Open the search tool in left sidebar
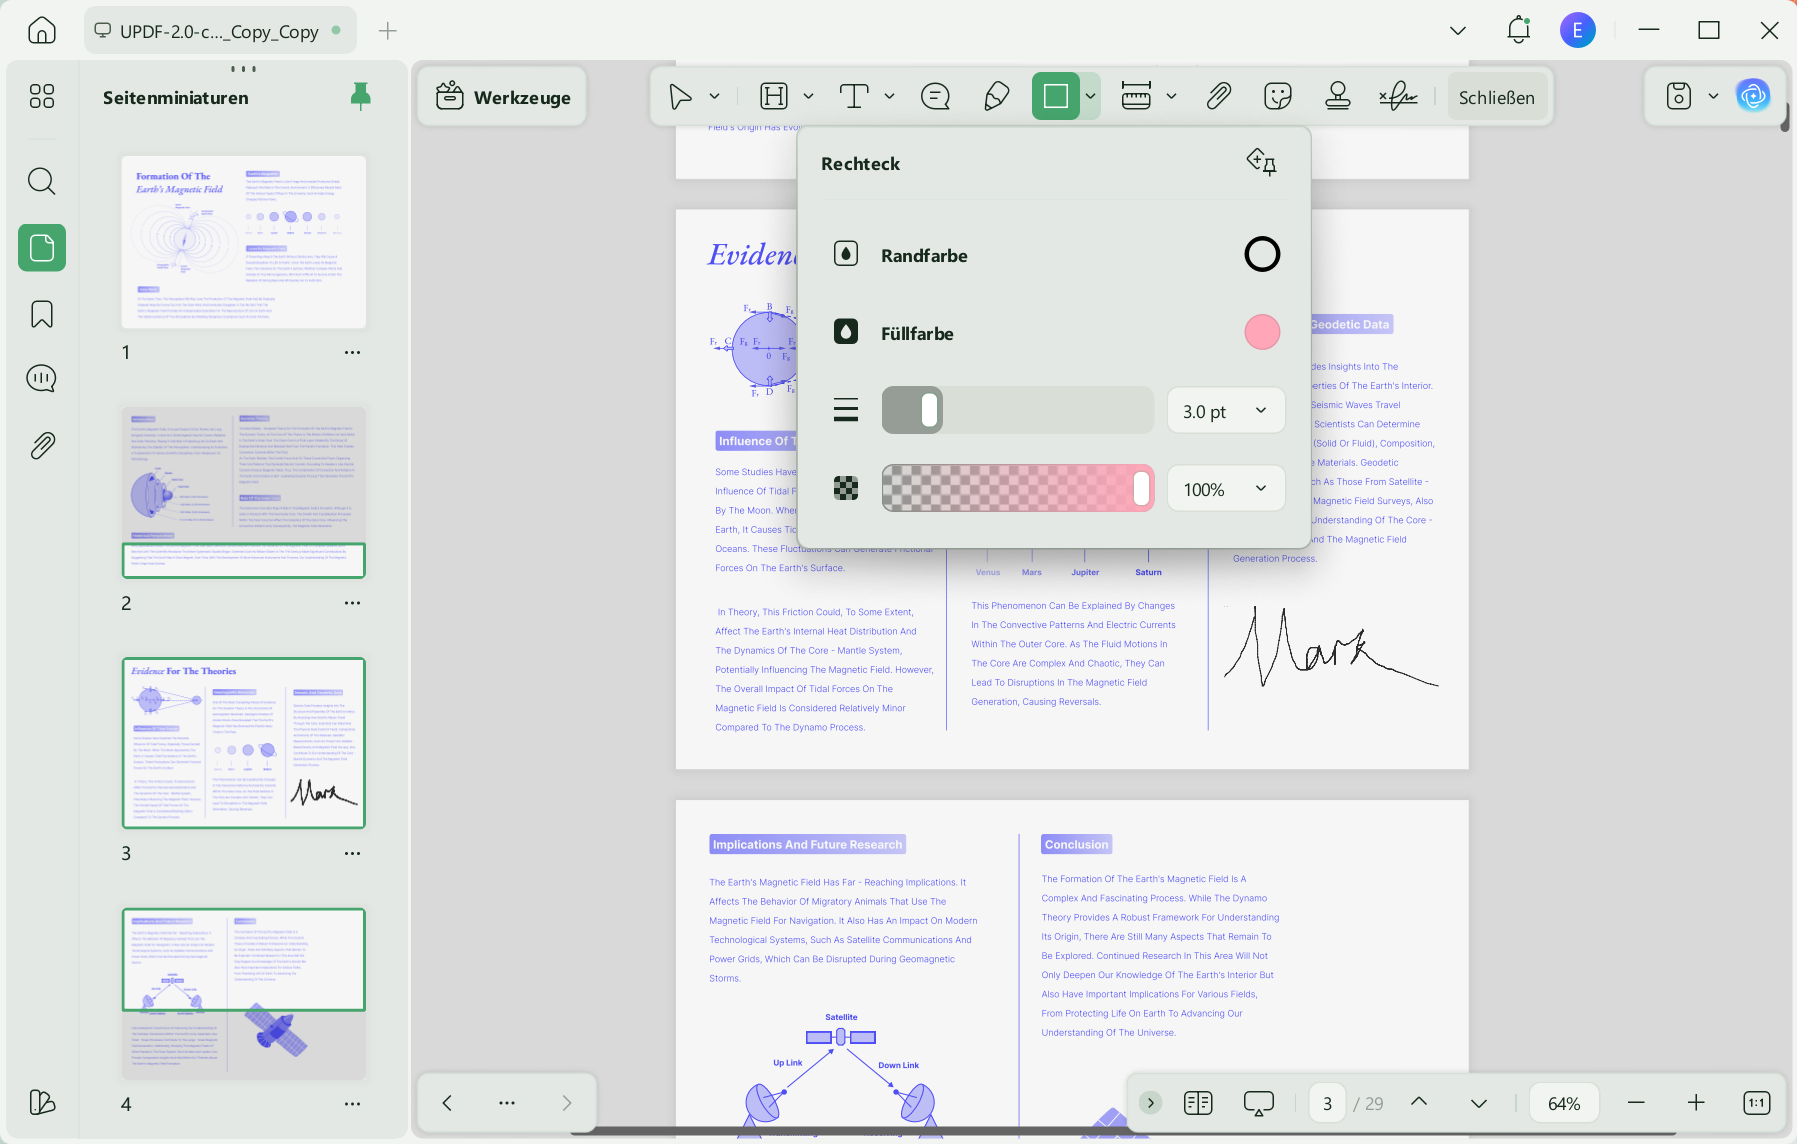Screen dimensions: 1797x1144 (x=42, y=181)
